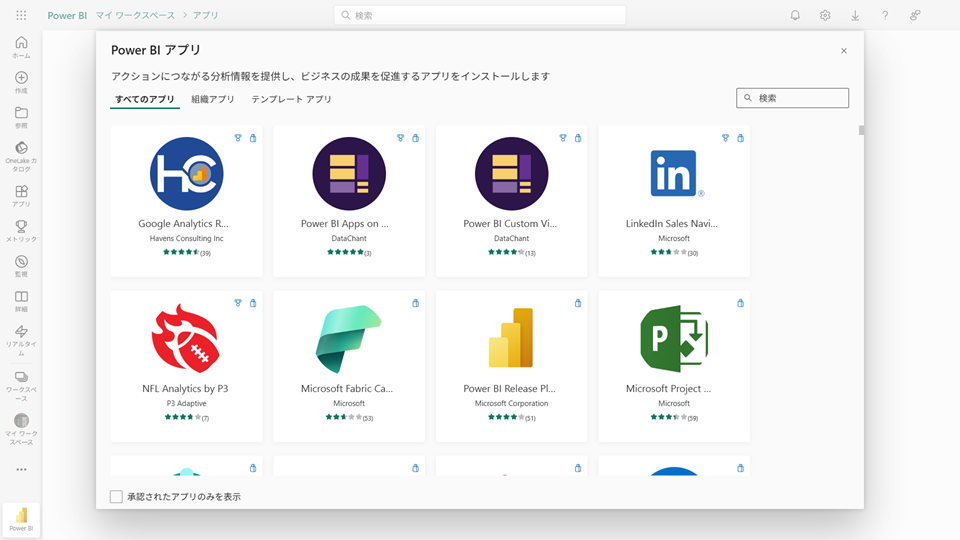Click shopping bag icon on Microsoft Project card
The height and width of the screenshot is (540, 960).
(740, 303)
